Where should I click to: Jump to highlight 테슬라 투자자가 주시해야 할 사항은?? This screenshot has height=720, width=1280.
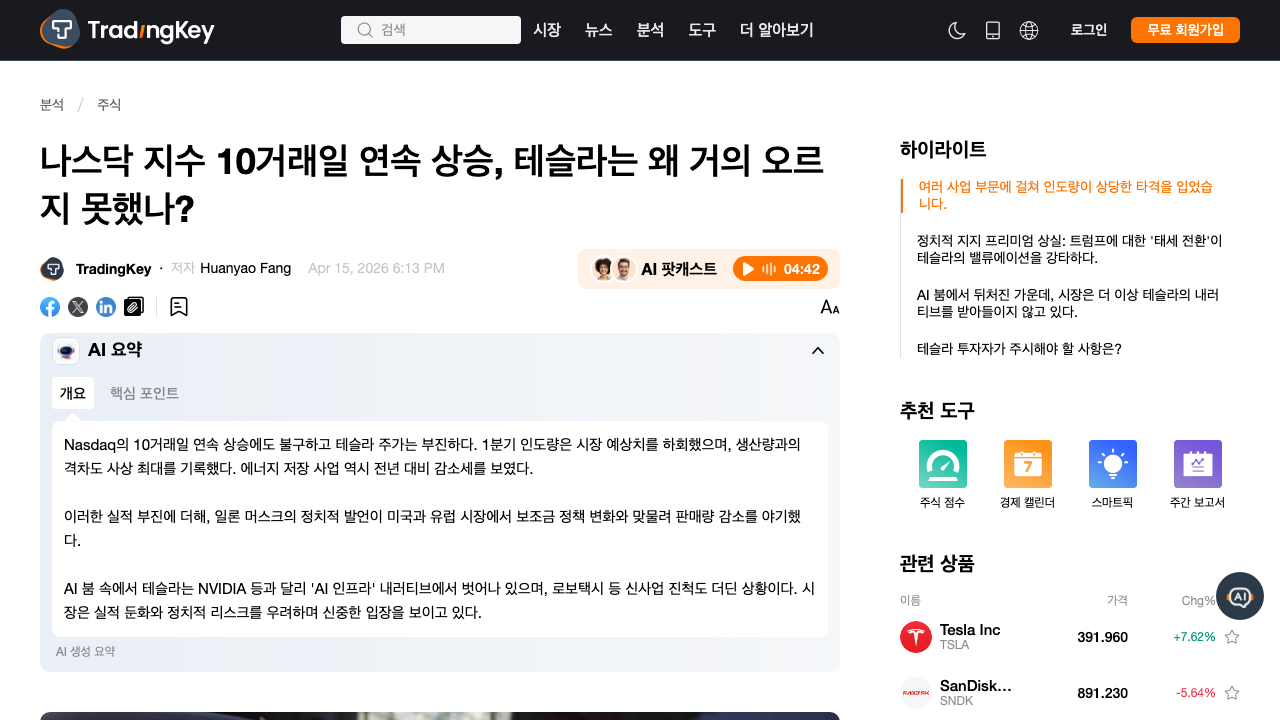click(1019, 349)
